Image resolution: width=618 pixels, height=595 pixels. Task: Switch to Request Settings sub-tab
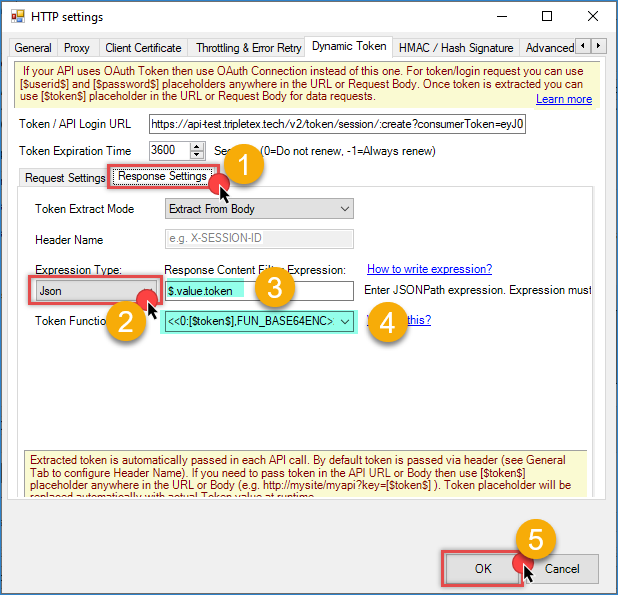point(65,178)
